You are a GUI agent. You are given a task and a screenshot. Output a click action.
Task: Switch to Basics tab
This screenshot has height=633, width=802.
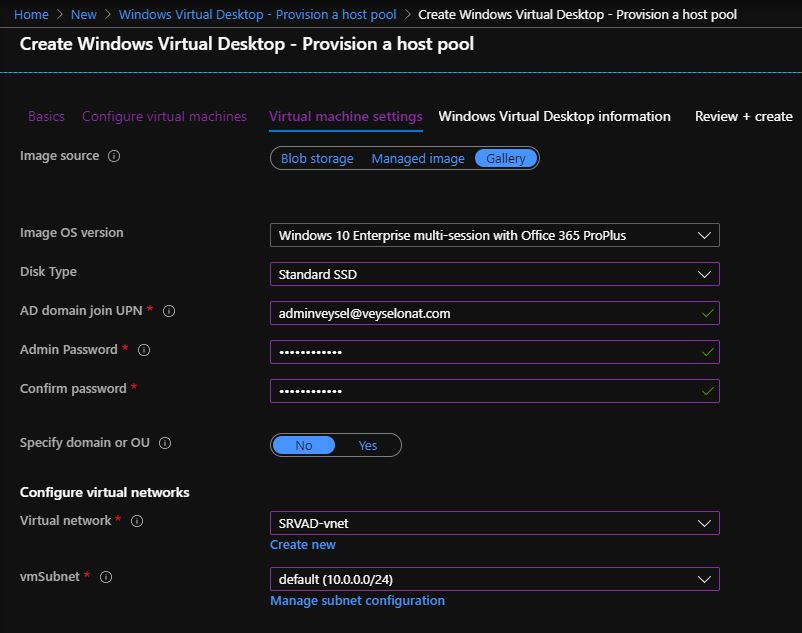46,117
